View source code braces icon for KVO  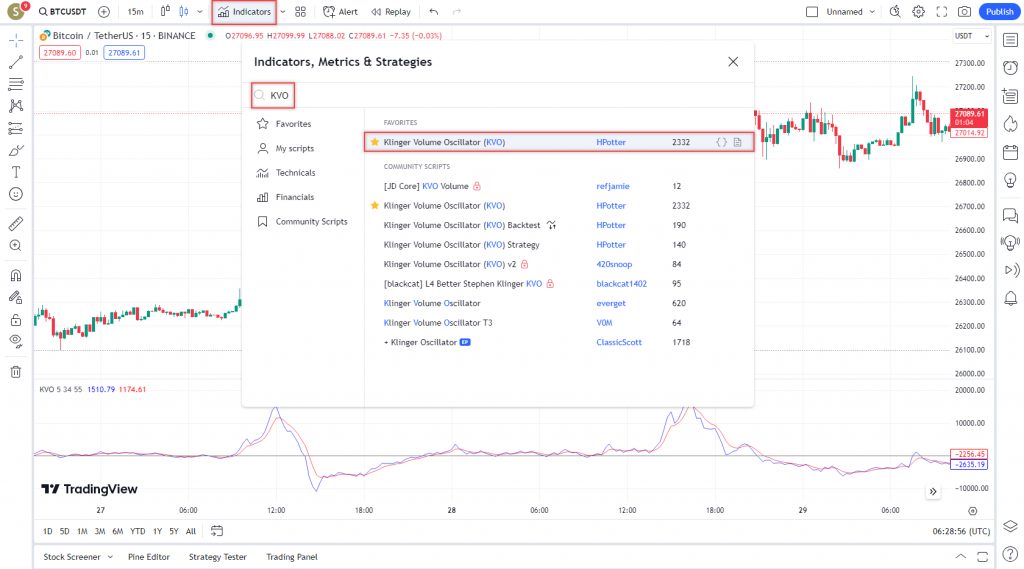(x=721, y=142)
